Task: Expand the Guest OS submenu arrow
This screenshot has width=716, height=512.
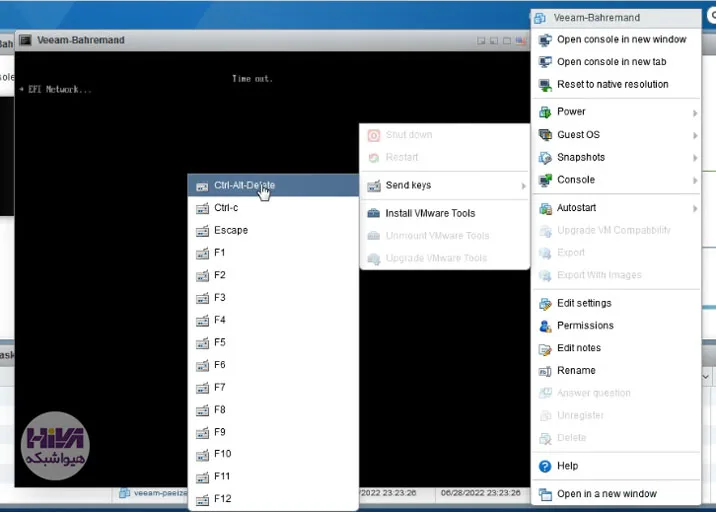Action: (x=695, y=136)
